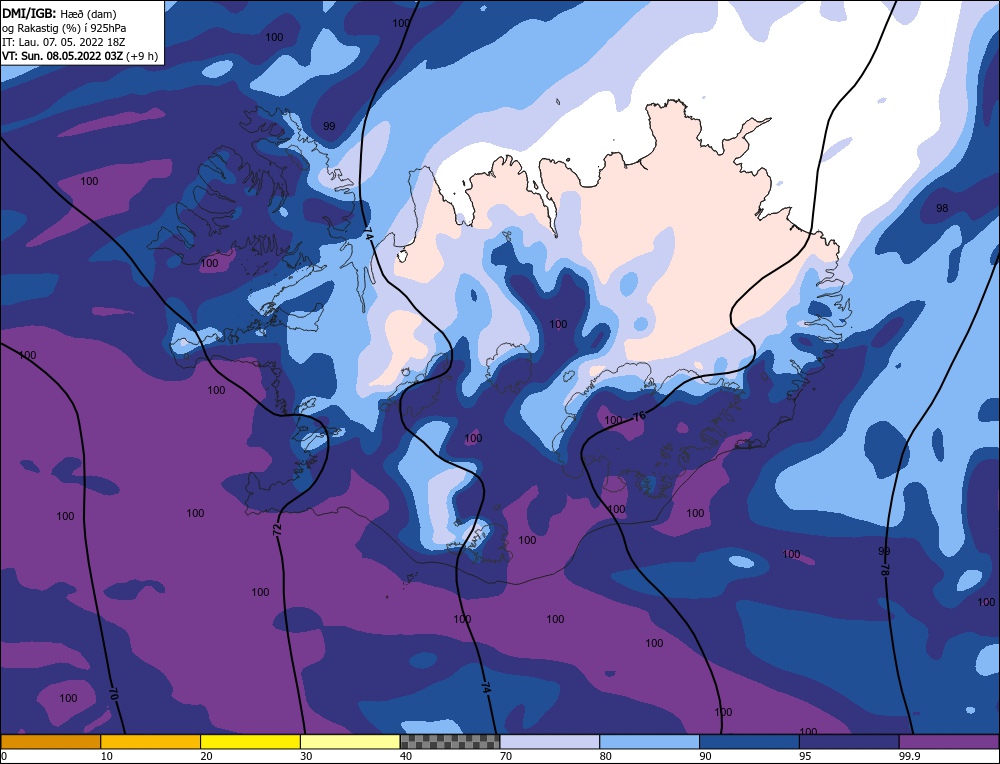Click the '30' legend tick label

306,756
